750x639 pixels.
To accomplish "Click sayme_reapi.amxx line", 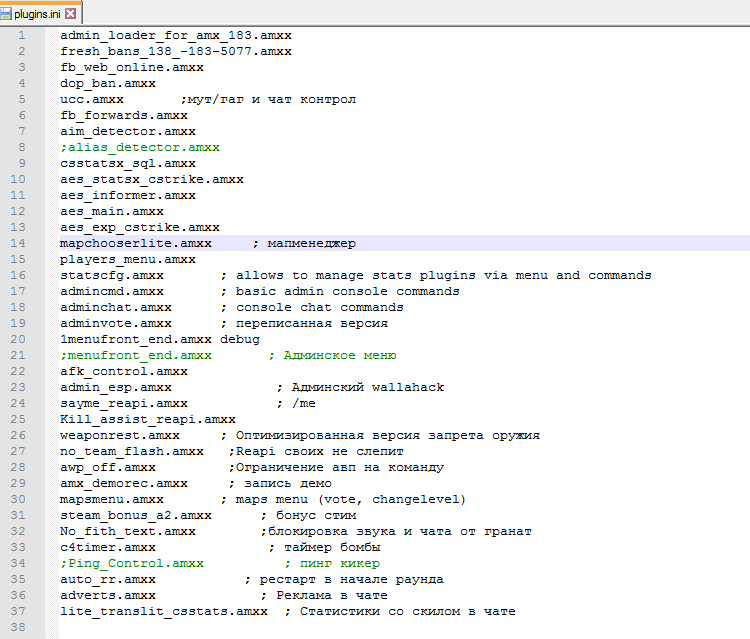I will pos(124,403).
